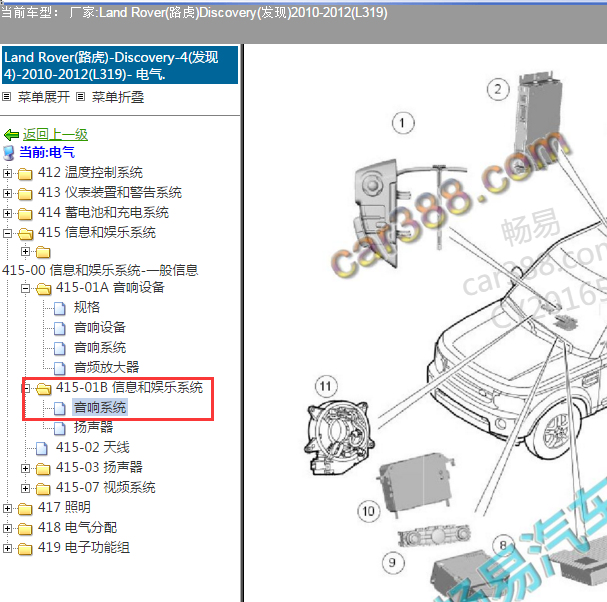
Task: Click the 417 照明 folder icon
Action: point(25,509)
